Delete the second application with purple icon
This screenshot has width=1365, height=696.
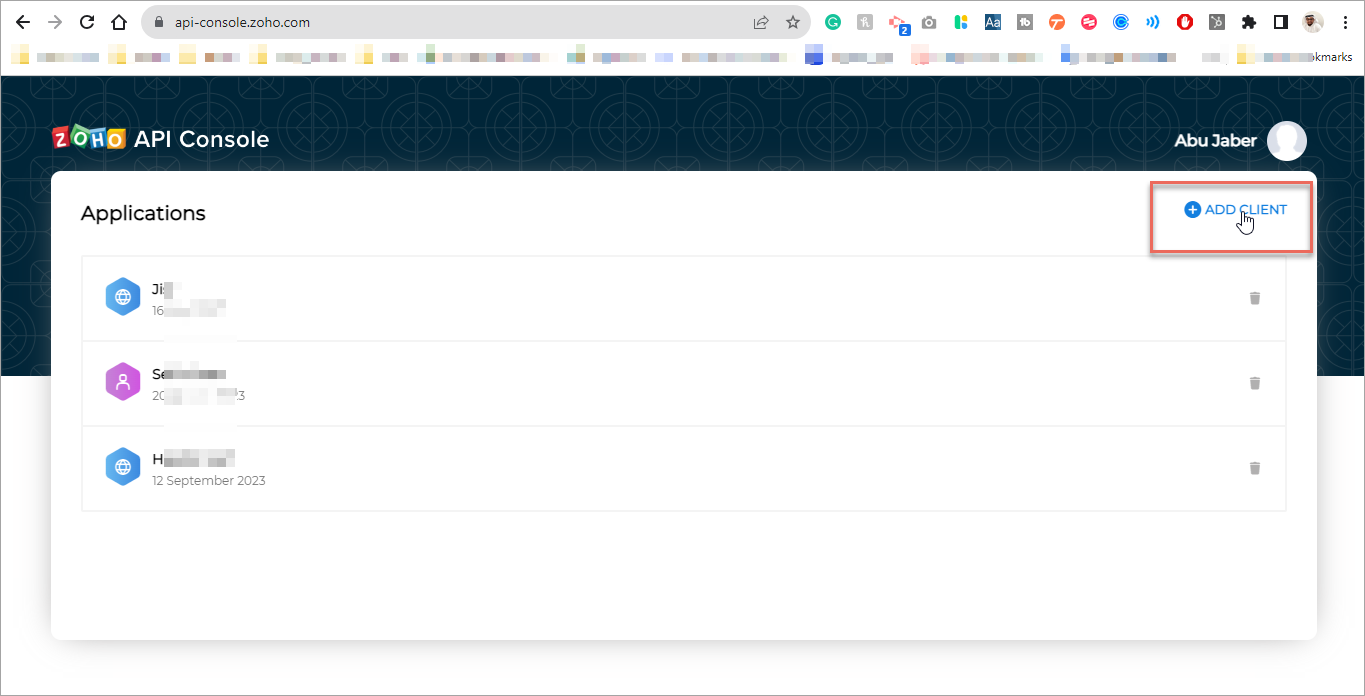point(1254,383)
